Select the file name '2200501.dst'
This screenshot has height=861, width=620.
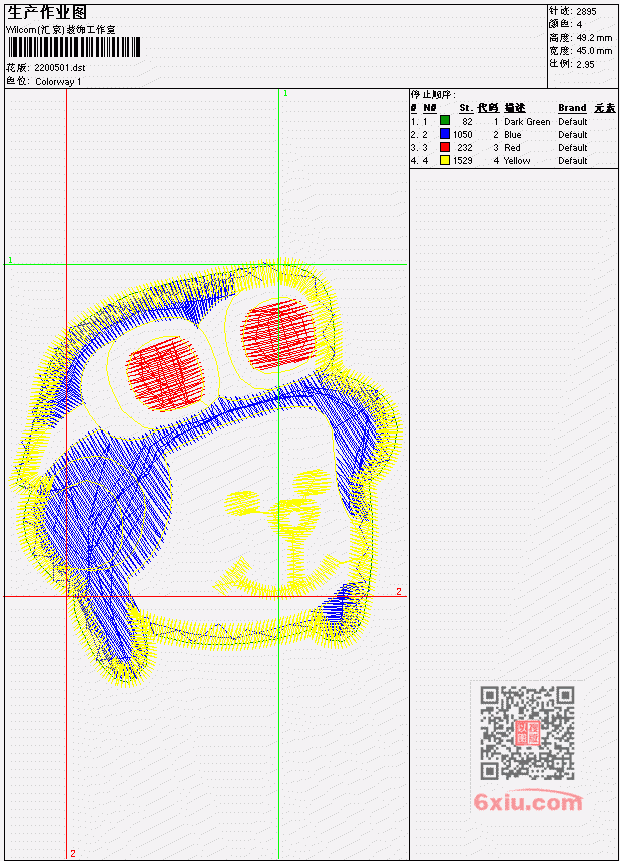tap(60, 68)
